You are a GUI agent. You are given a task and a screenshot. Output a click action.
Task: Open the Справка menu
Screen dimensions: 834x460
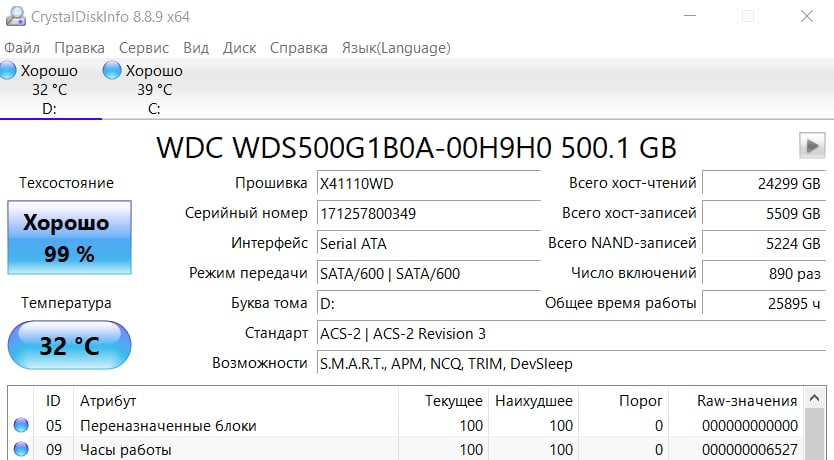[x=298, y=48]
